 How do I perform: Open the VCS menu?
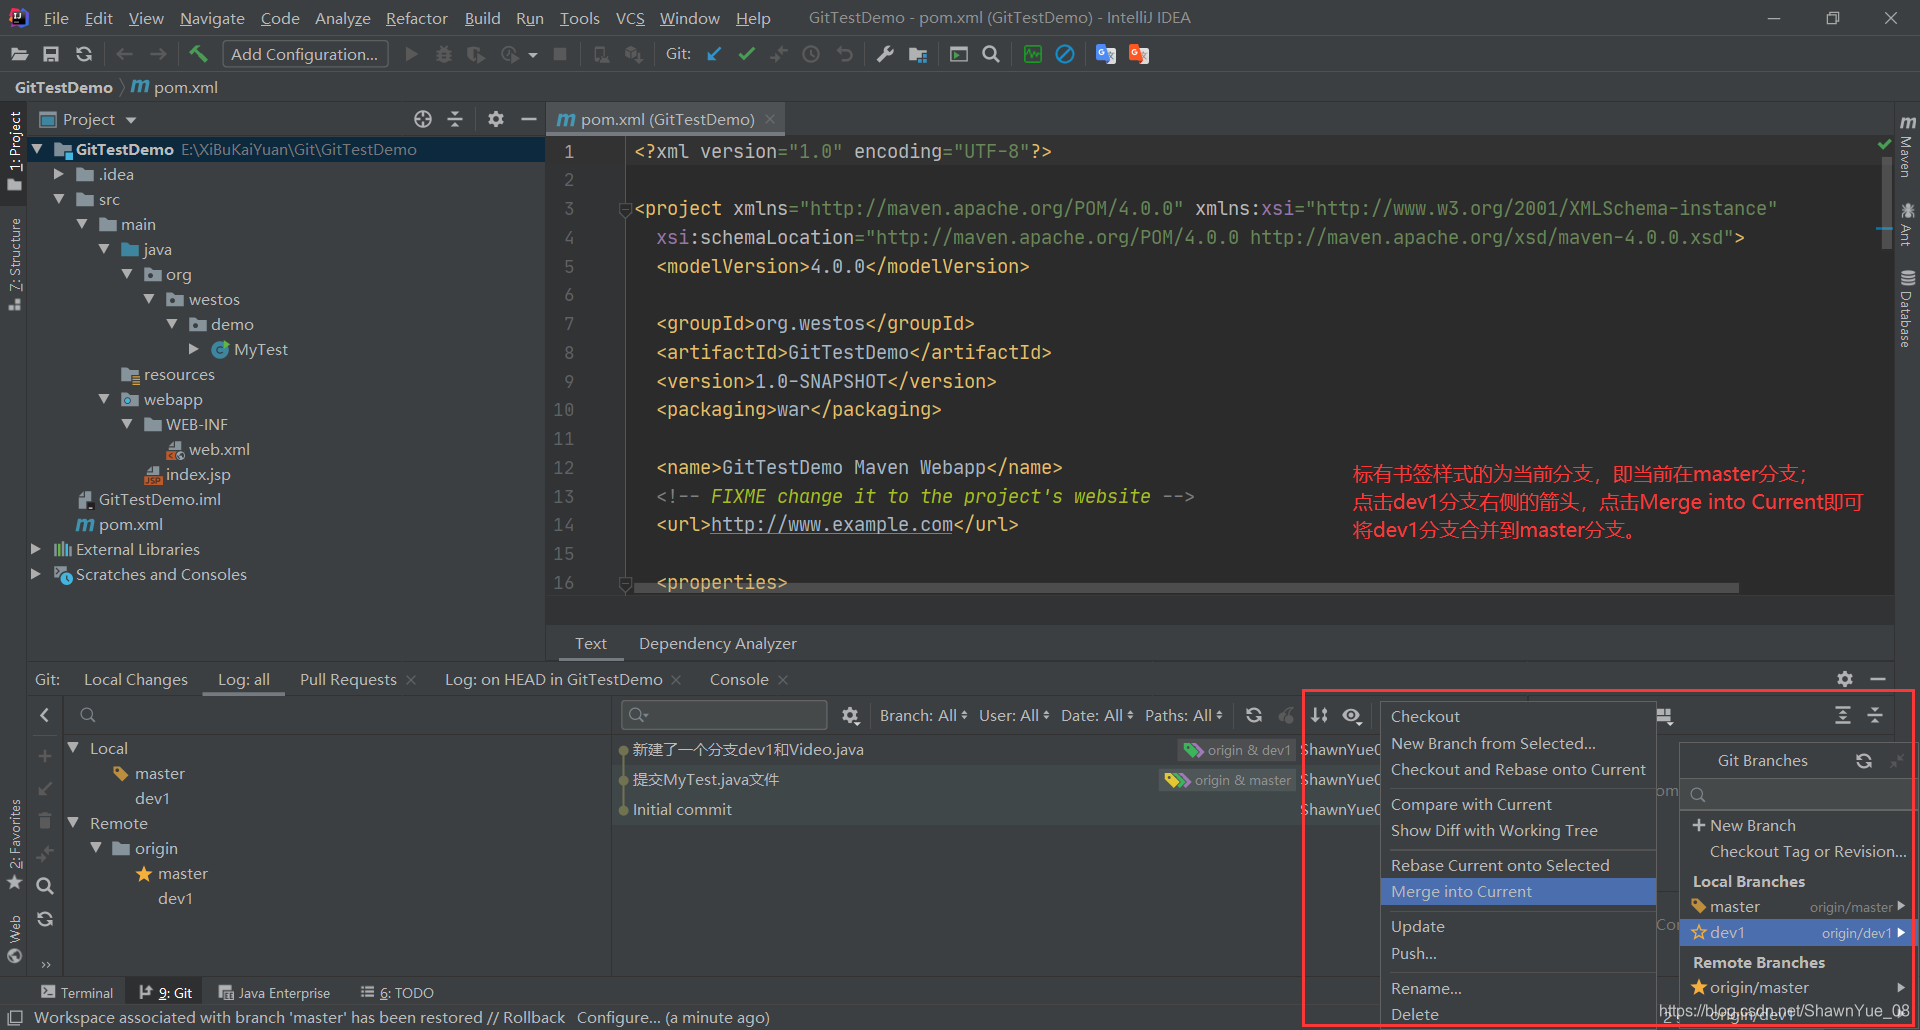(630, 18)
